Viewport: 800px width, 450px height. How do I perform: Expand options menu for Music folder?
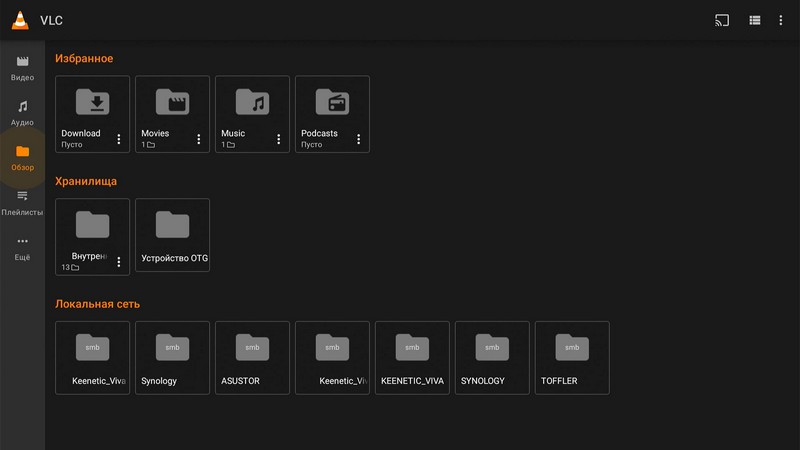(279, 139)
